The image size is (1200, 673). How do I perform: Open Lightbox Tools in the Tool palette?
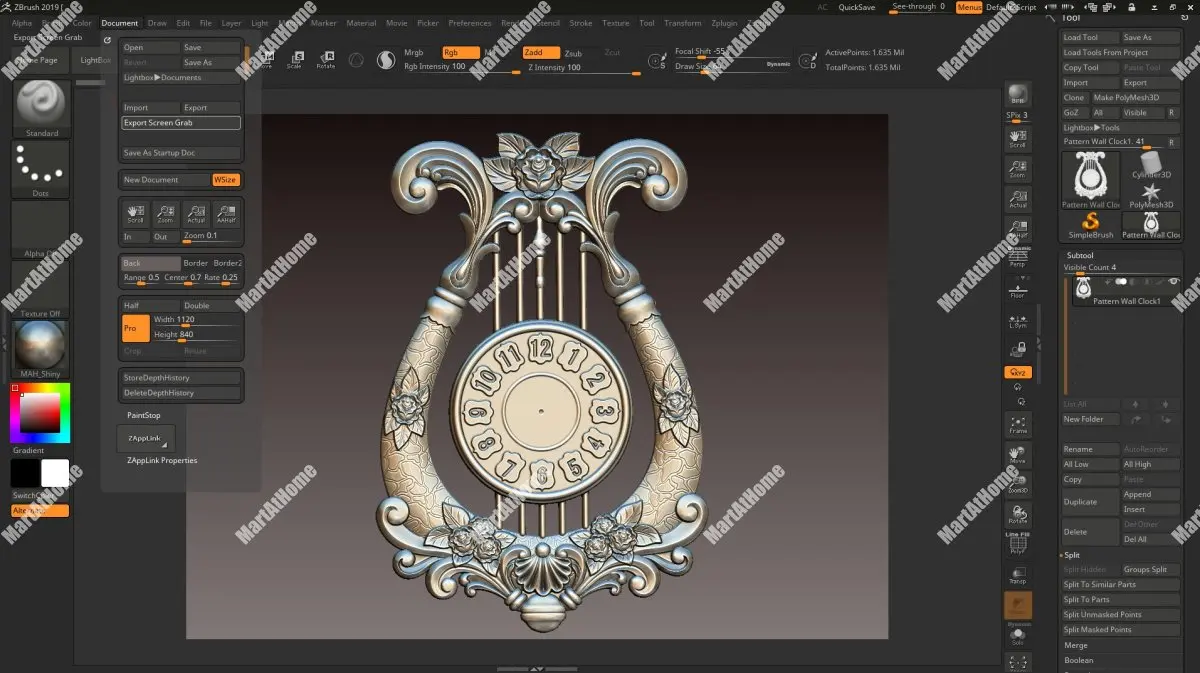point(1120,128)
